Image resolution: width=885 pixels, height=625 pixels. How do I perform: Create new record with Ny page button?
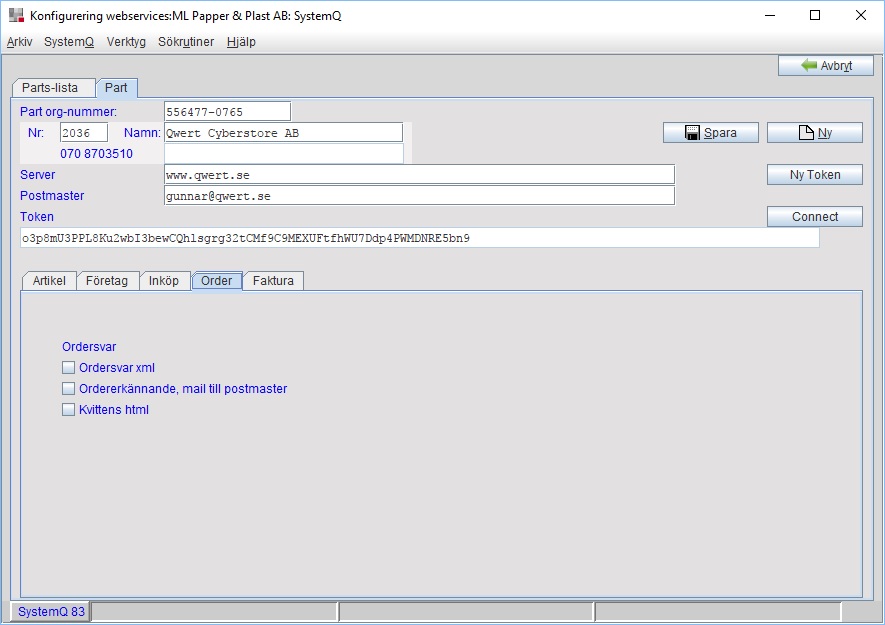coord(814,133)
